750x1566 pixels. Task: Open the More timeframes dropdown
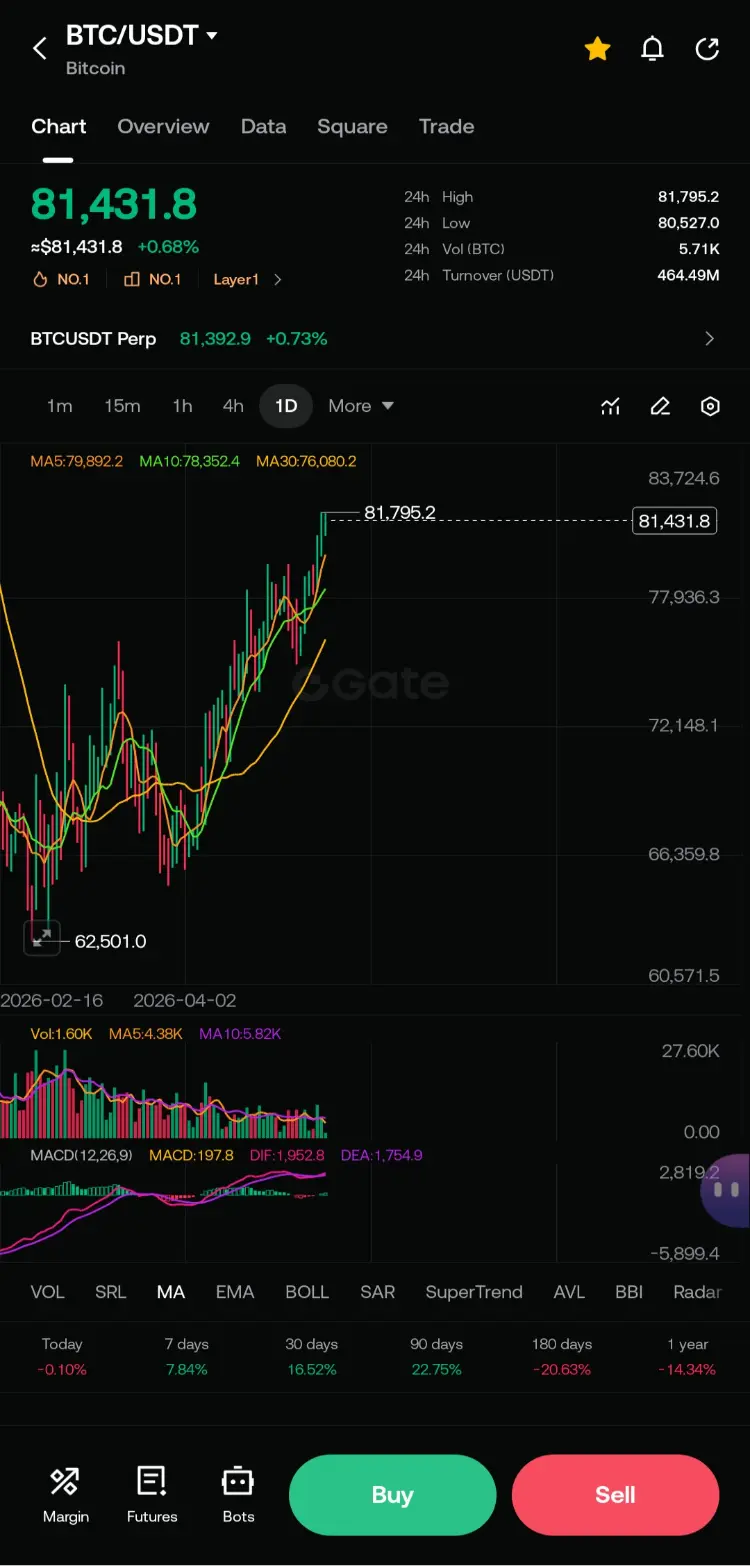(361, 406)
